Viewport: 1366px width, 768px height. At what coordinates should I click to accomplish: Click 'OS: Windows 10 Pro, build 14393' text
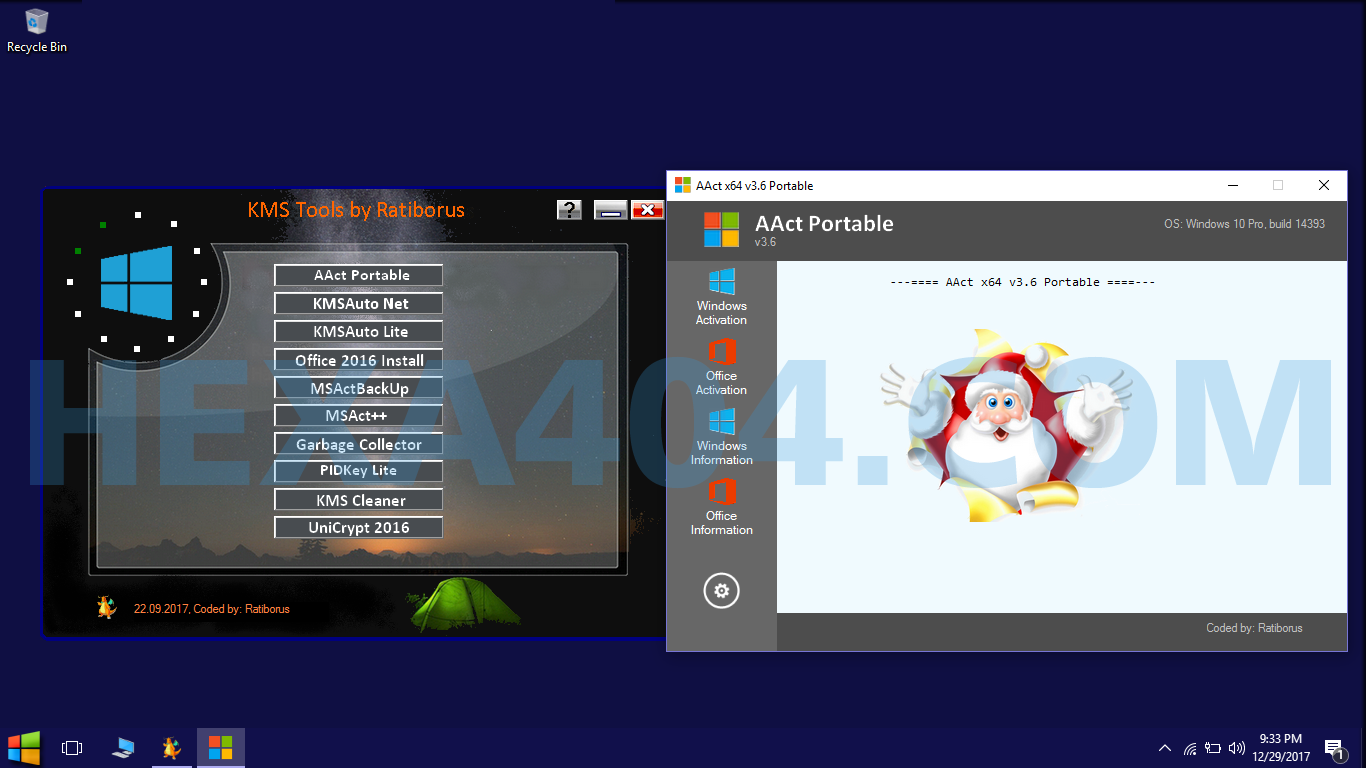[1244, 224]
